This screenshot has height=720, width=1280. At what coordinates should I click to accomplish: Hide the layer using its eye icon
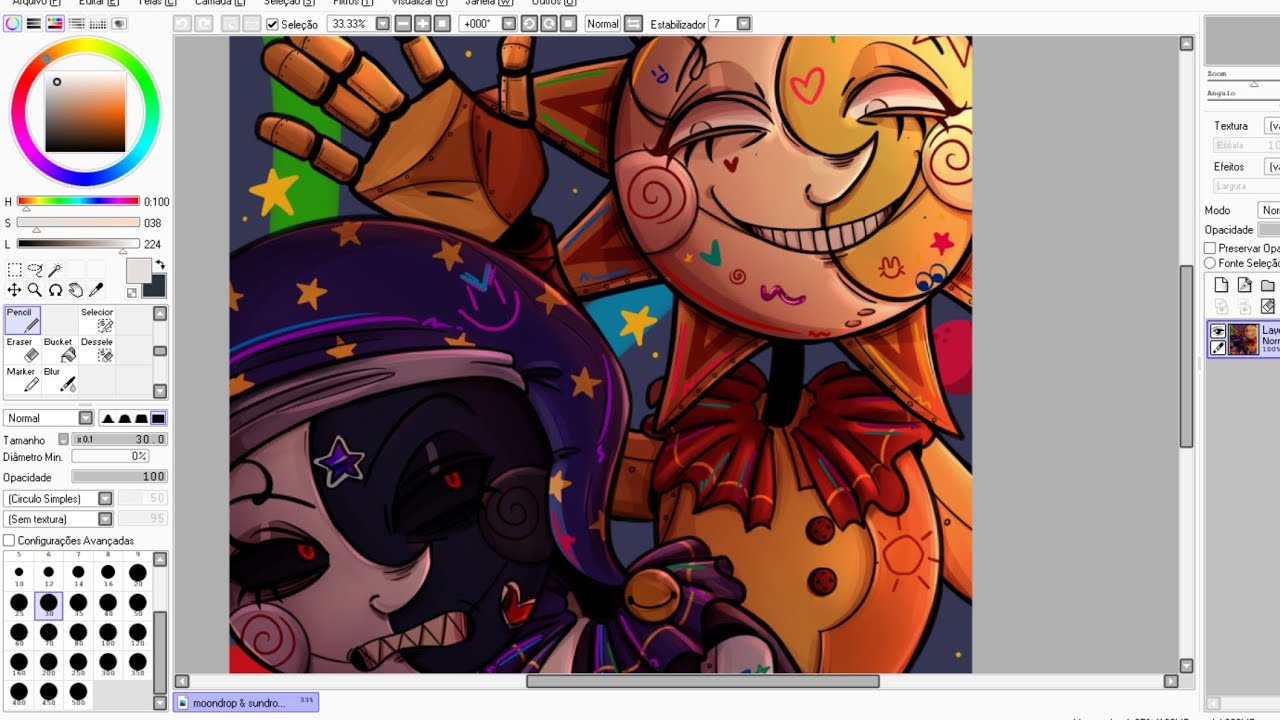tap(1218, 331)
